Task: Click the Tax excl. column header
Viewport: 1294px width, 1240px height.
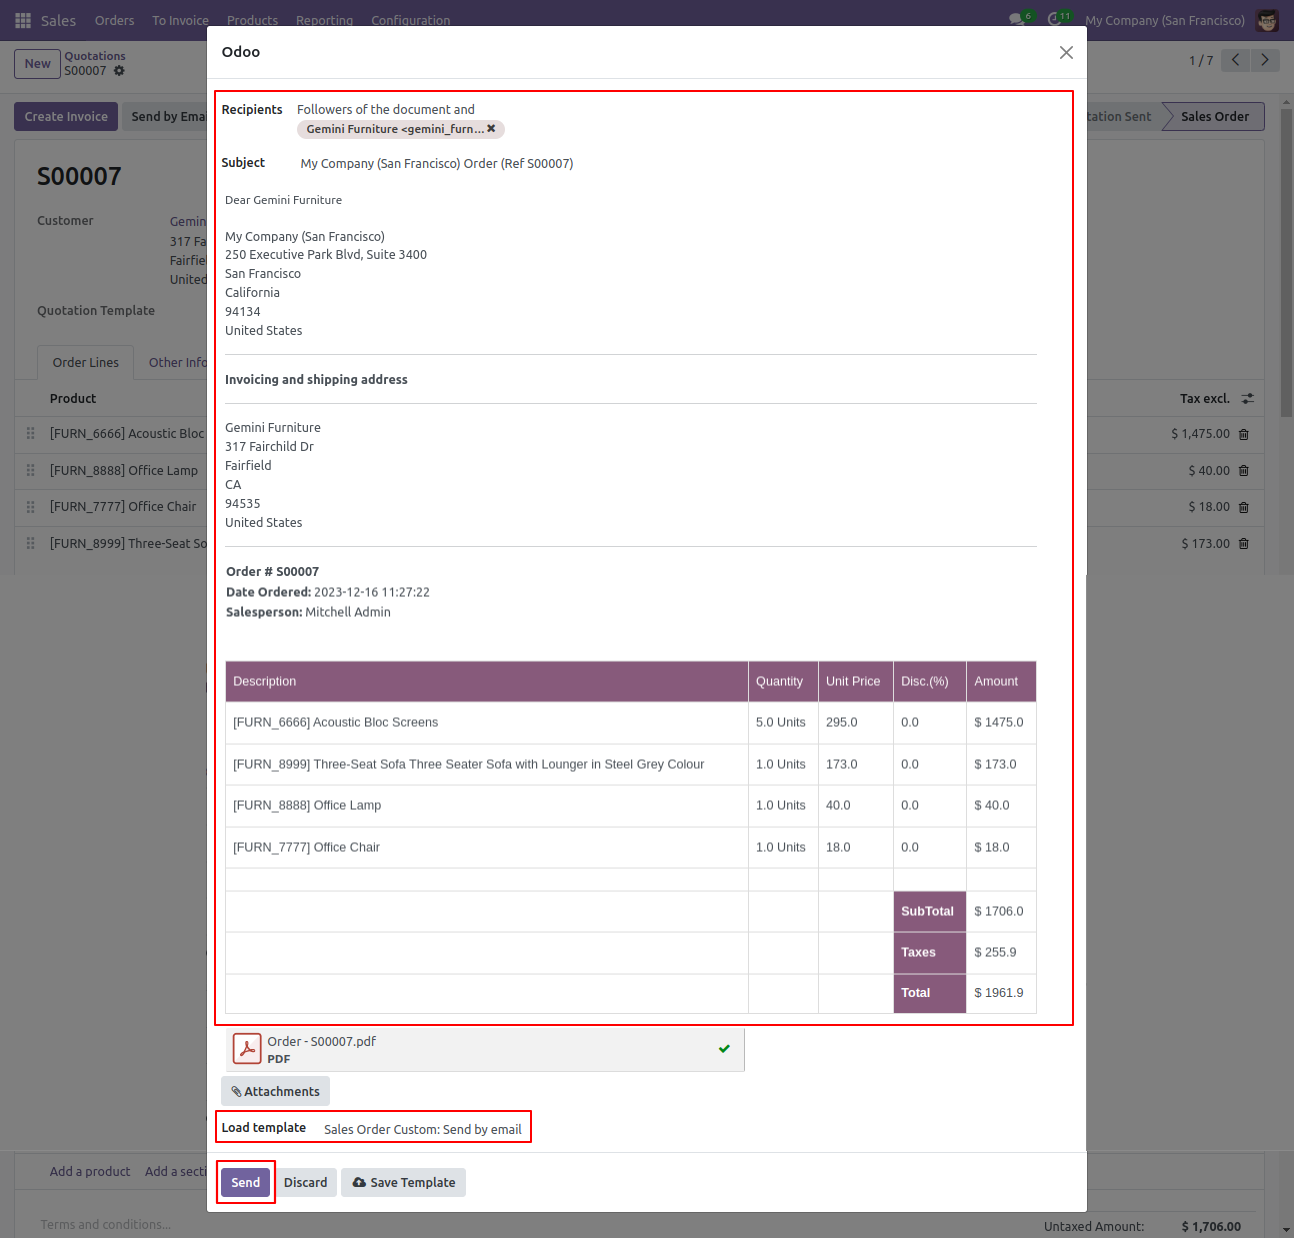Action: pos(1204,398)
